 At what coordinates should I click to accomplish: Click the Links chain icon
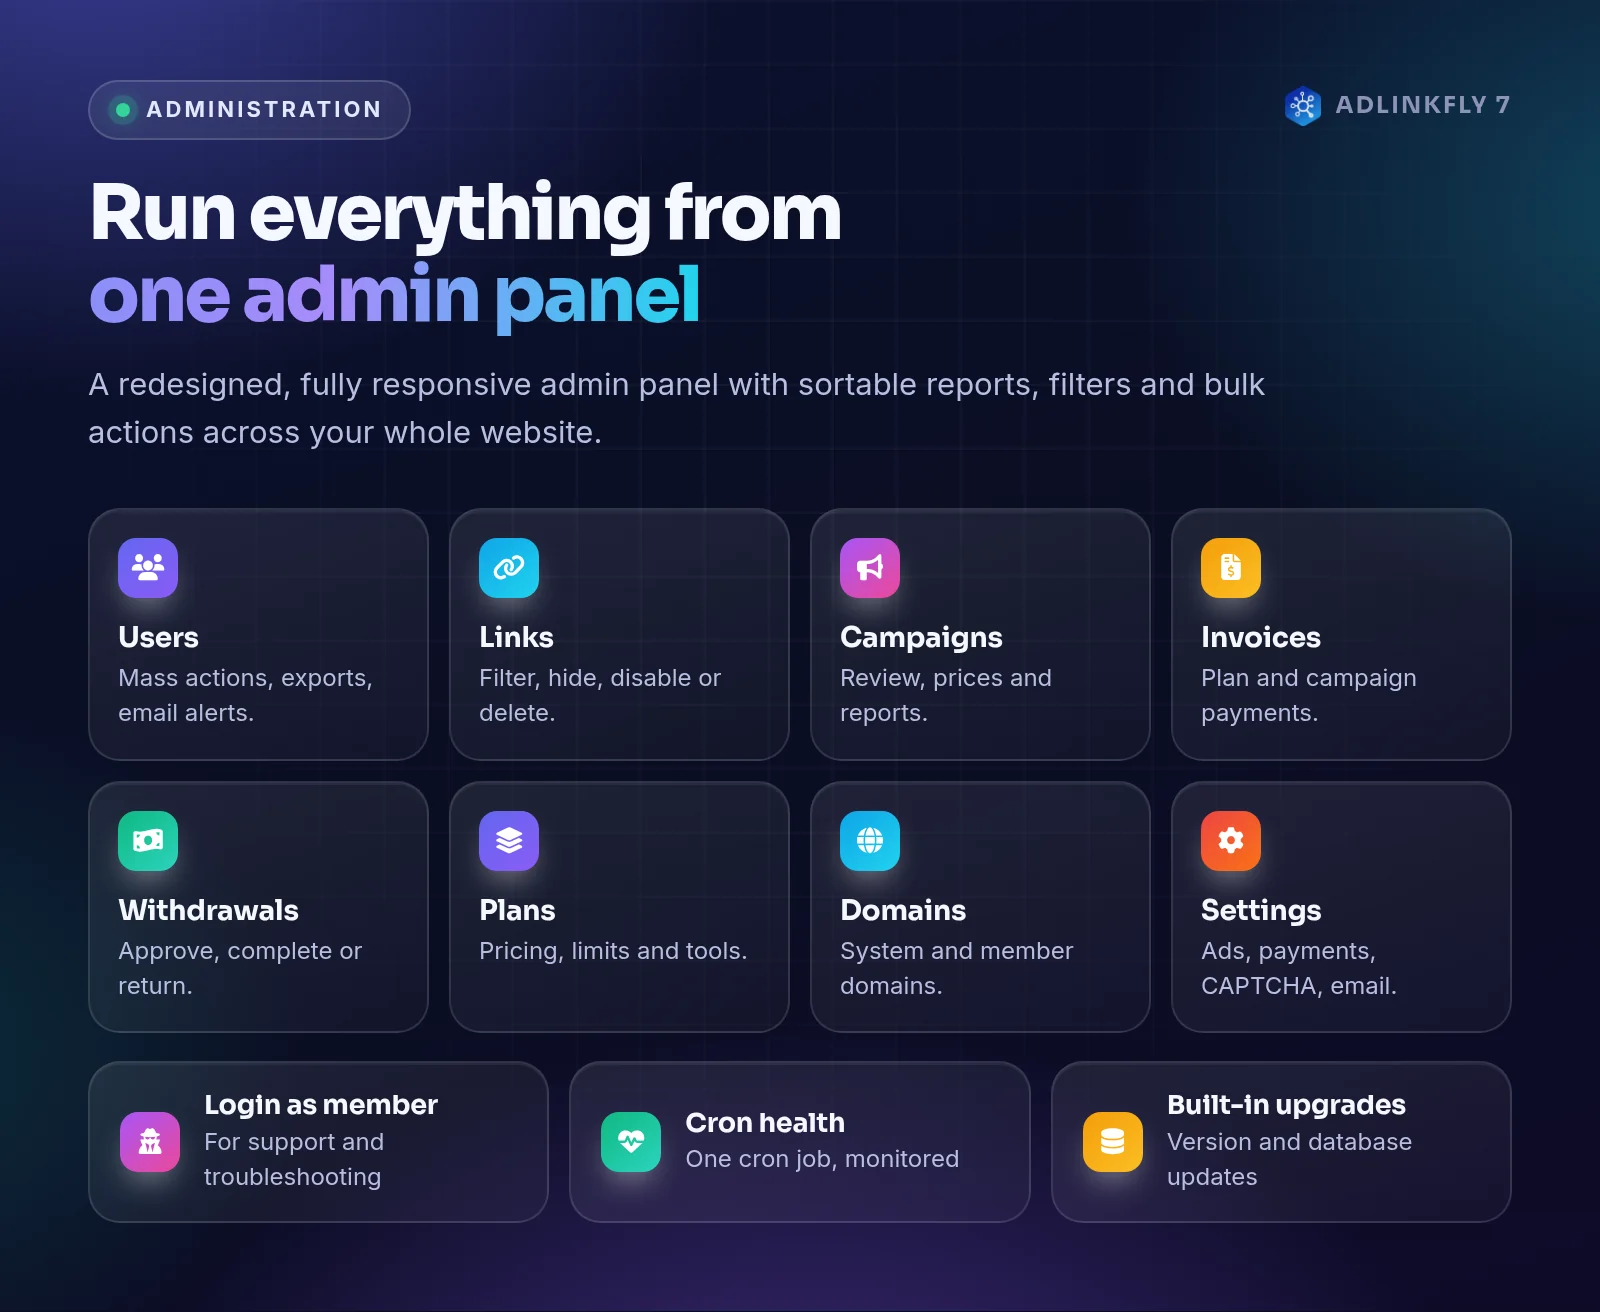point(509,568)
